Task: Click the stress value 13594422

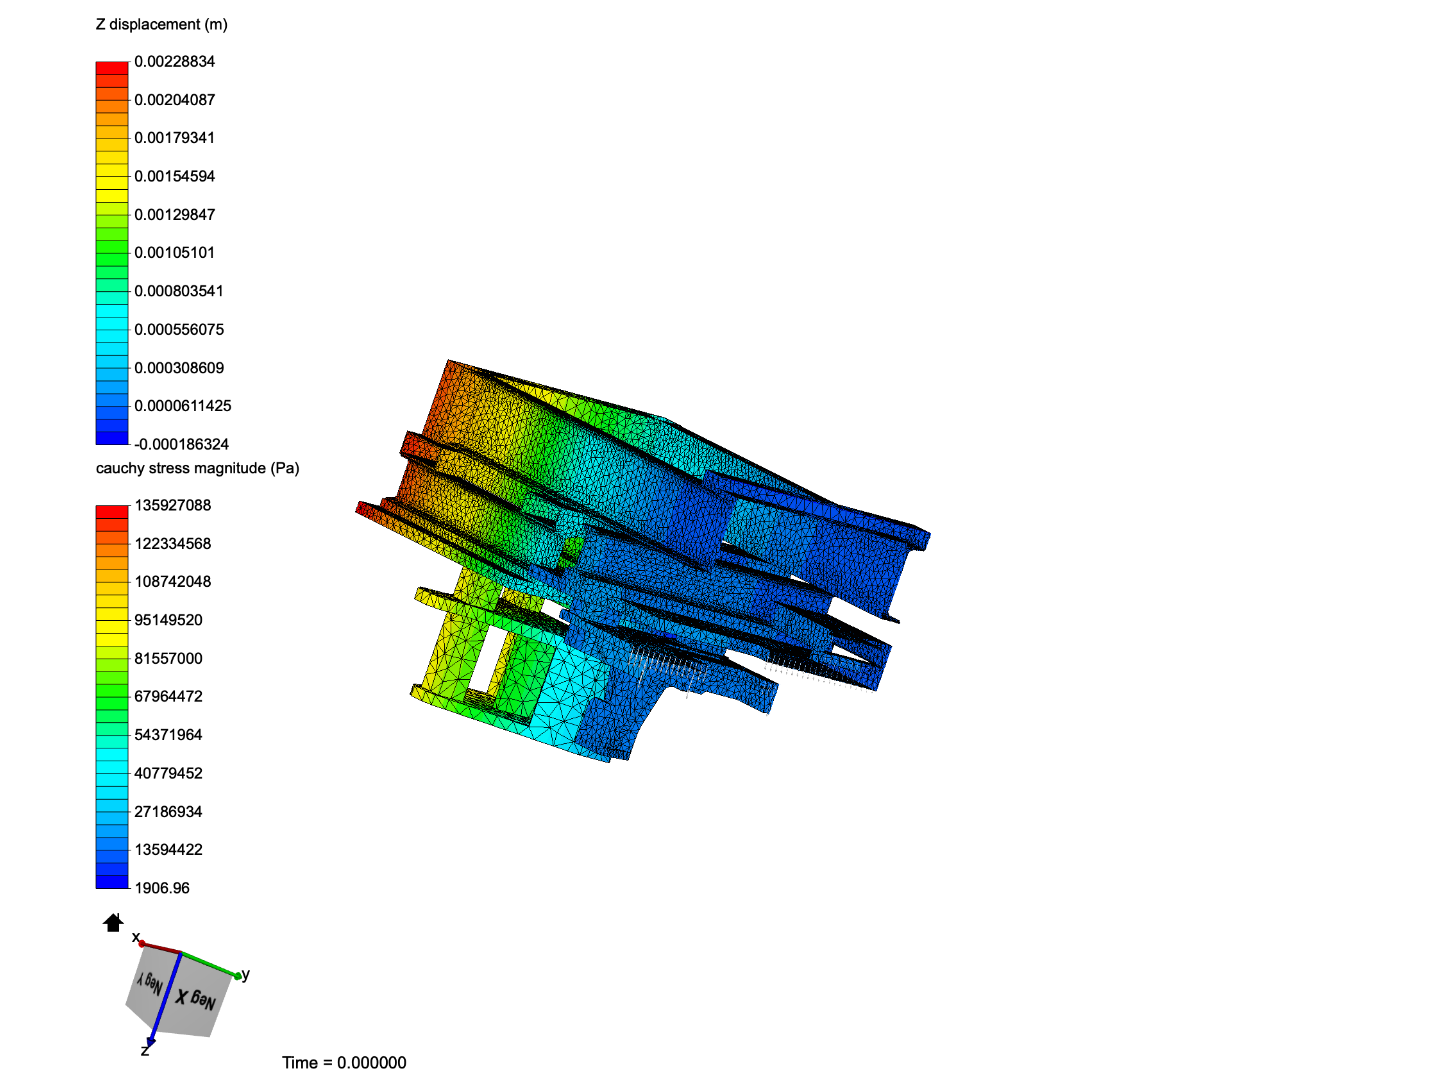Action: coord(169,849)
